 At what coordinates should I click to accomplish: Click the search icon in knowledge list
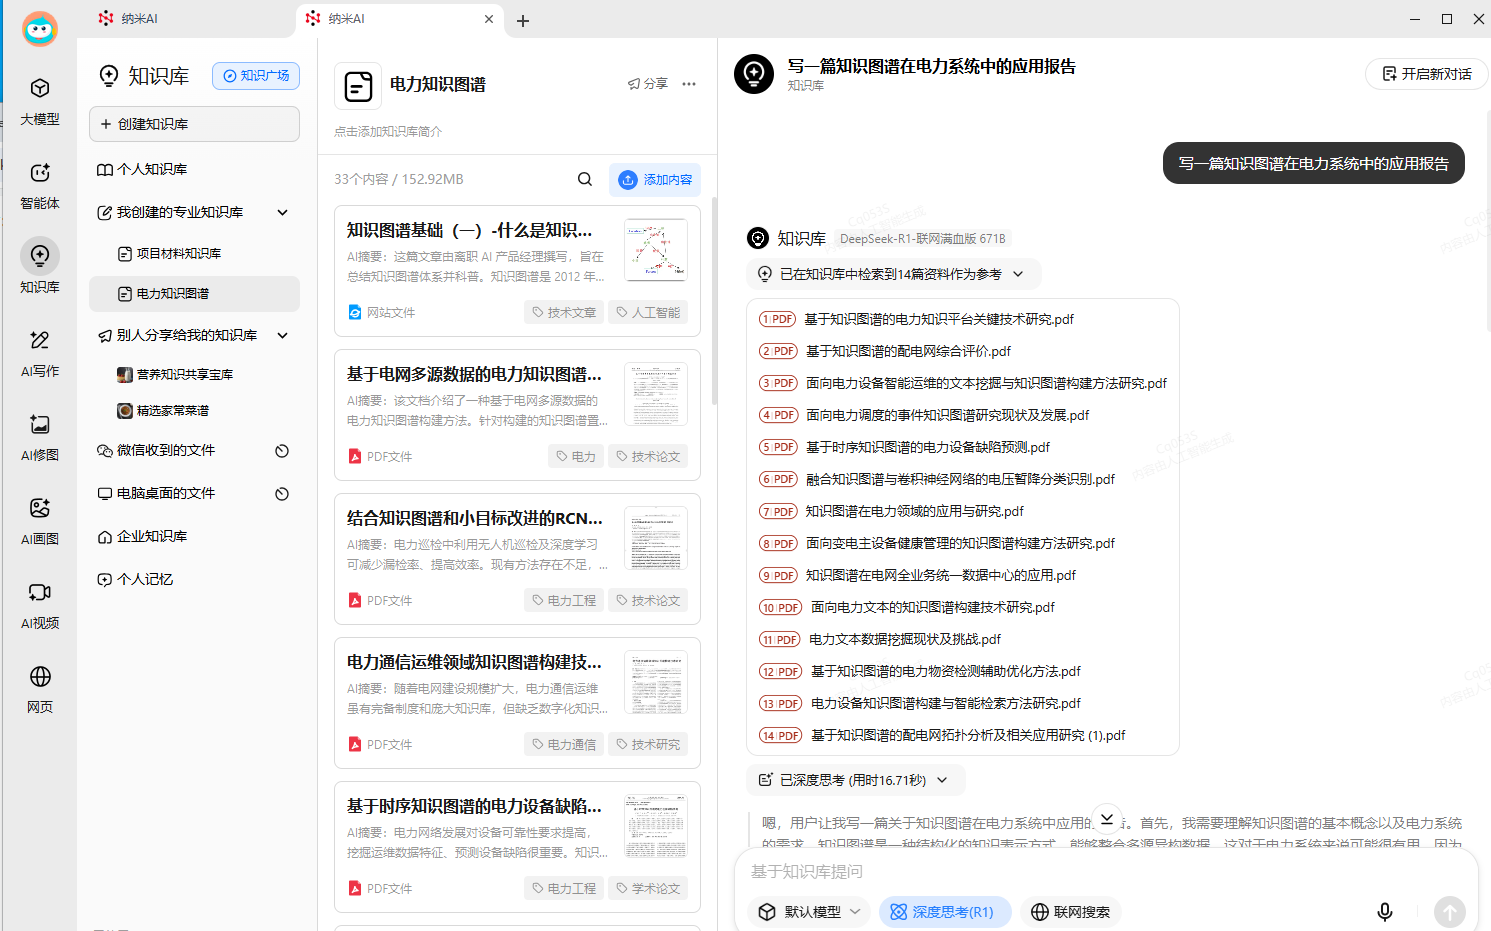click(x=585, y=179)
